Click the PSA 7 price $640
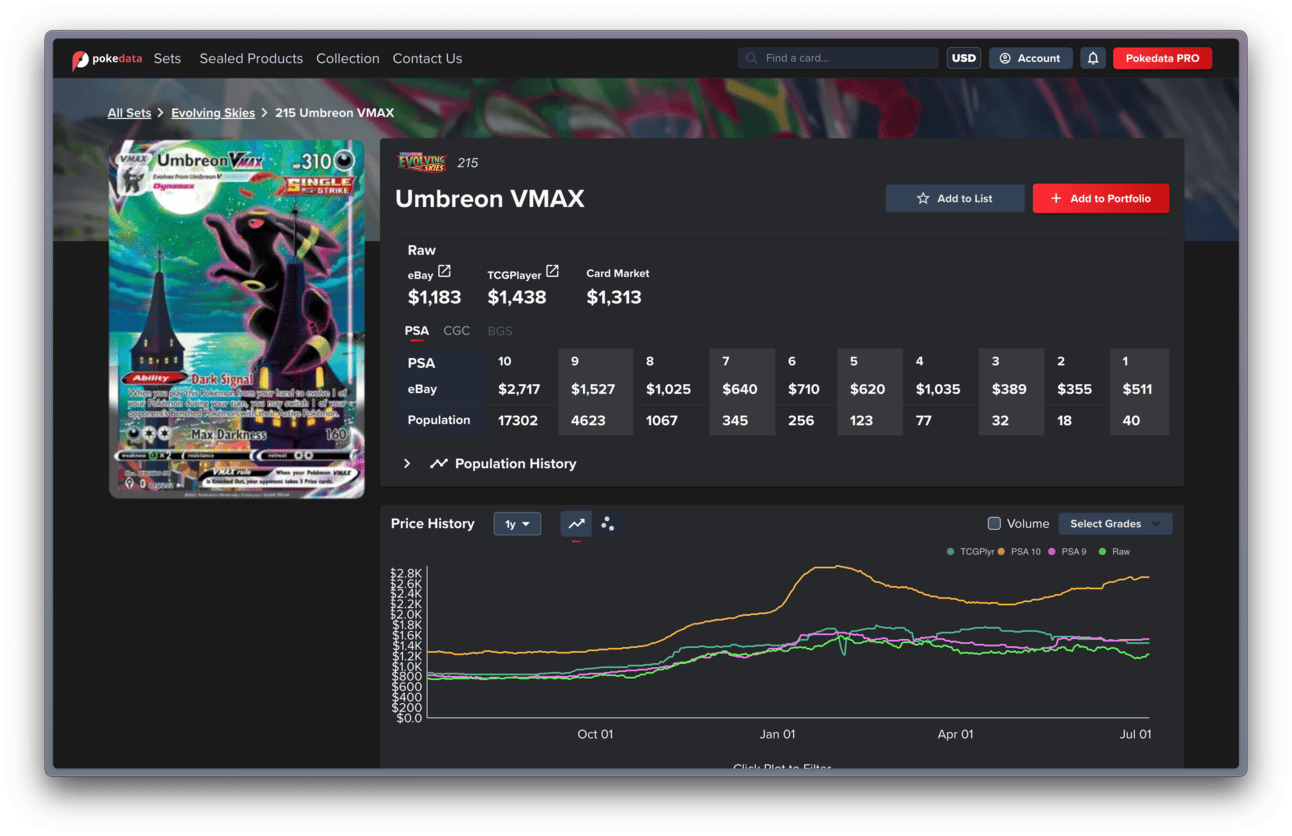This screenshot has height=836, width=1292. point(740,389)
